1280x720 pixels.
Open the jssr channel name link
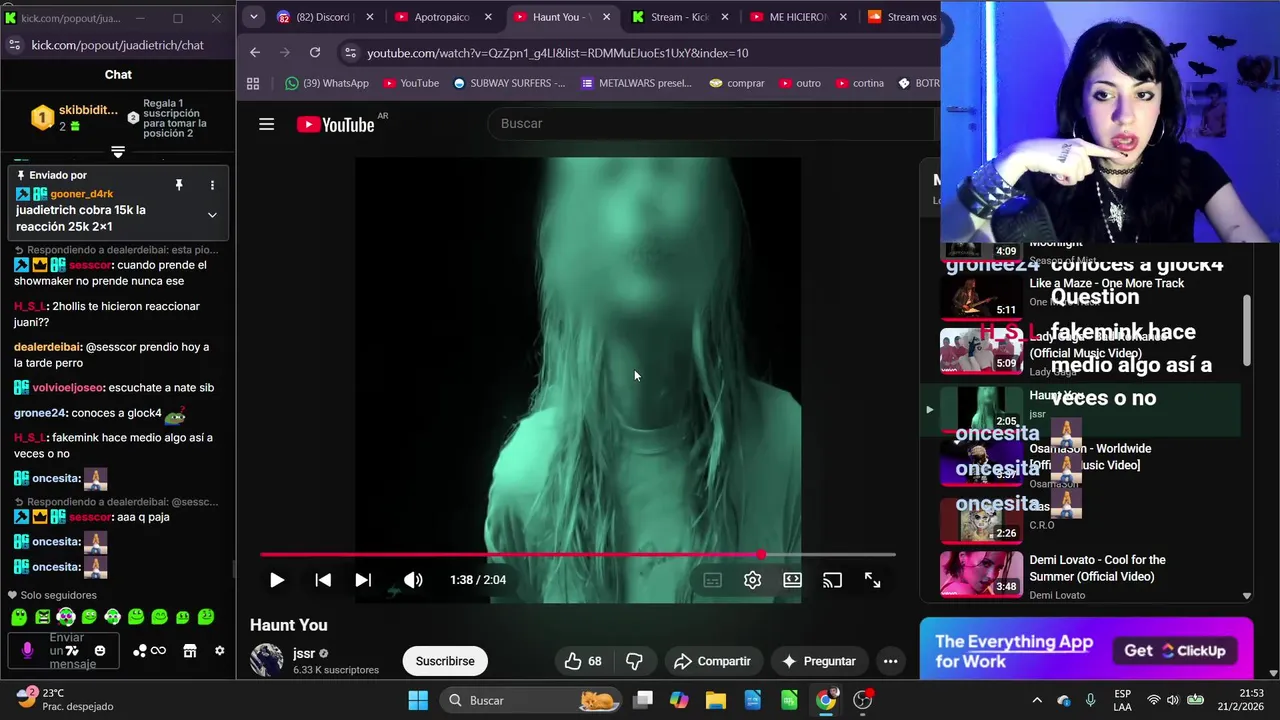click(x=303, y=654)
